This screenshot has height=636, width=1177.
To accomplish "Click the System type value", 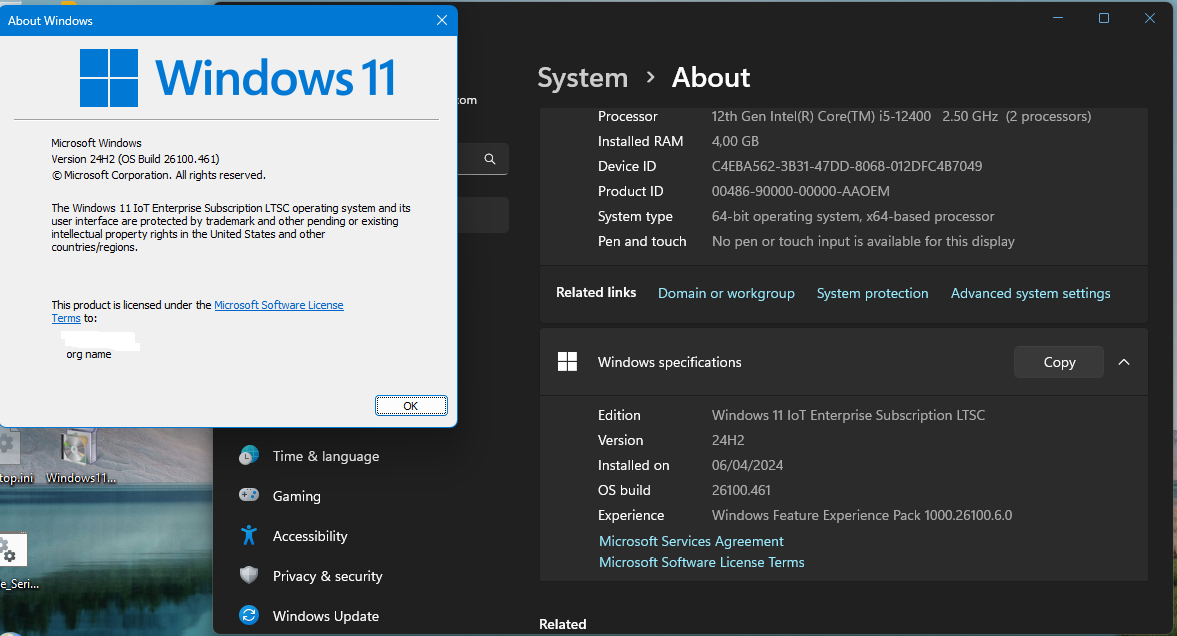I will [853, 216].
